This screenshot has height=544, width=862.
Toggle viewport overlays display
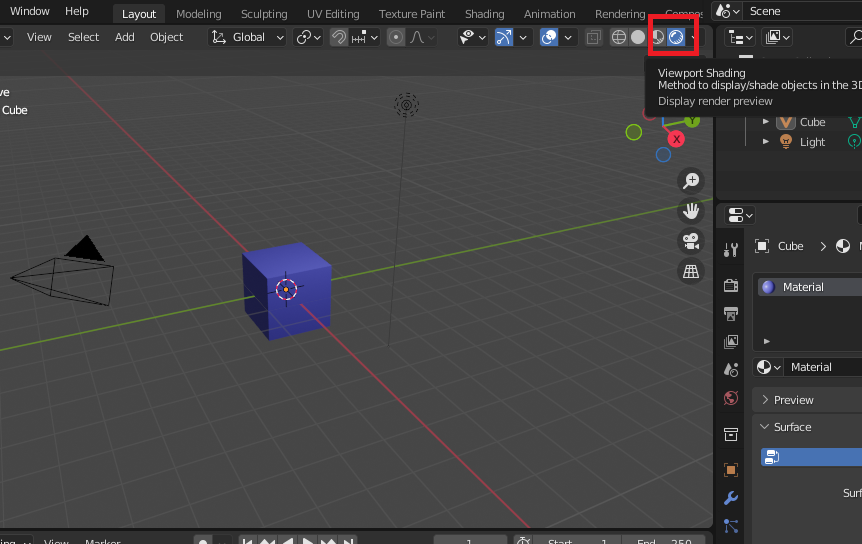(x=549, y=37)
